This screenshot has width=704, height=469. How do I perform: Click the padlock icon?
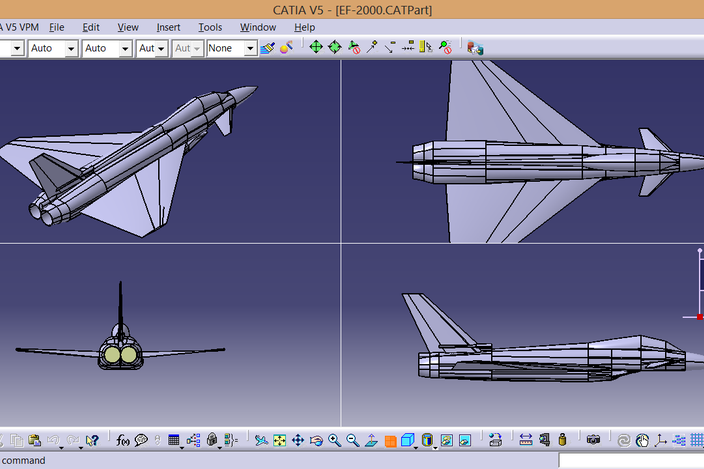click(212, 440)
